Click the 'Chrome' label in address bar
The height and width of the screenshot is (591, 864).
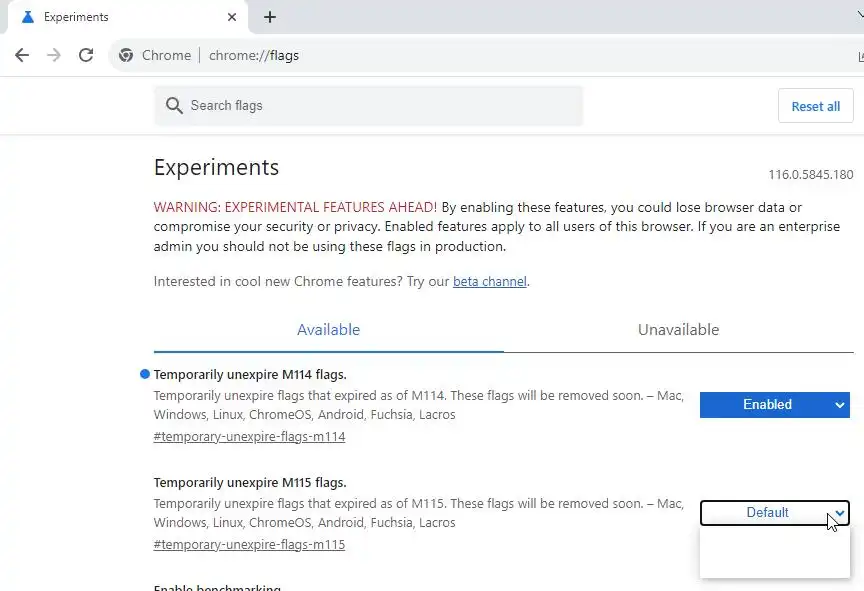(166, 56)
